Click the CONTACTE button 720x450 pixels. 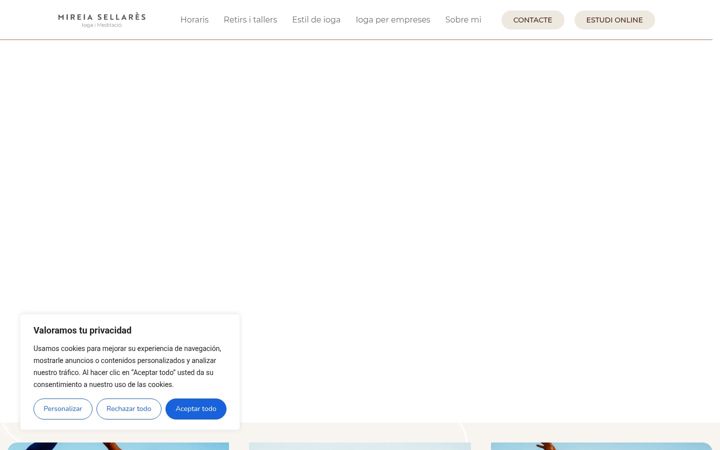[533, 20]
